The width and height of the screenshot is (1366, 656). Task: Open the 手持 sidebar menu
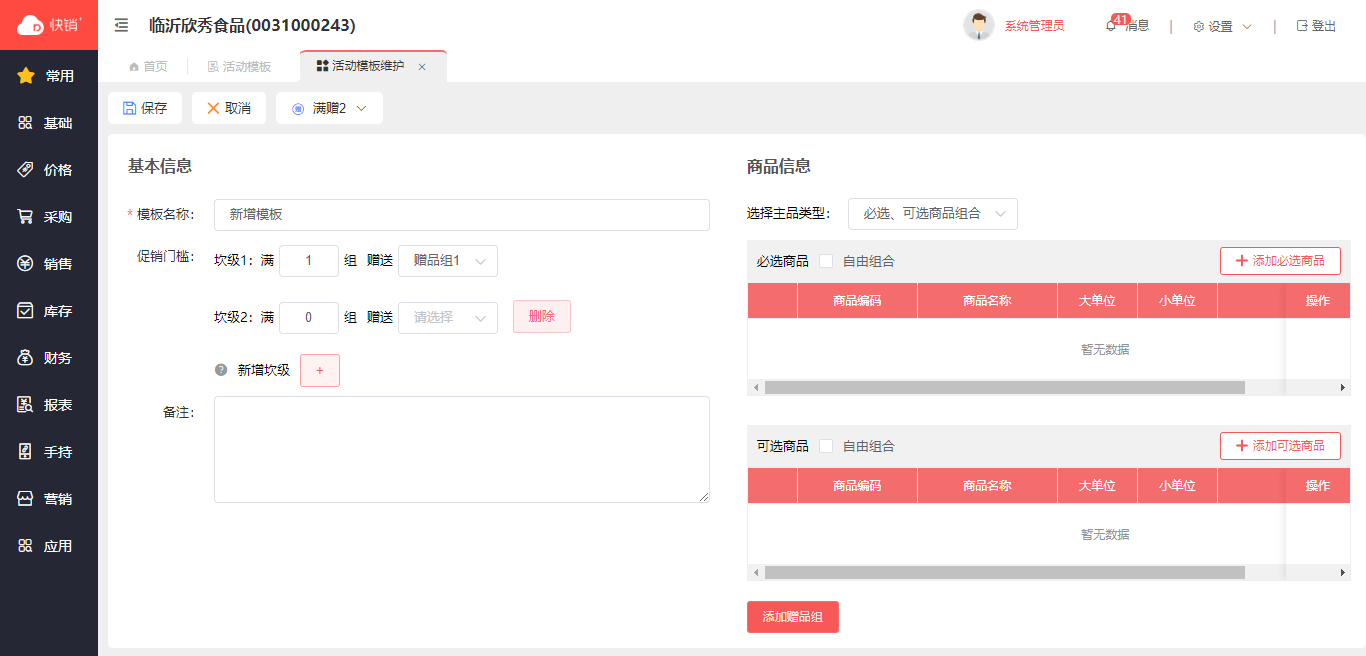pos(49,452)
